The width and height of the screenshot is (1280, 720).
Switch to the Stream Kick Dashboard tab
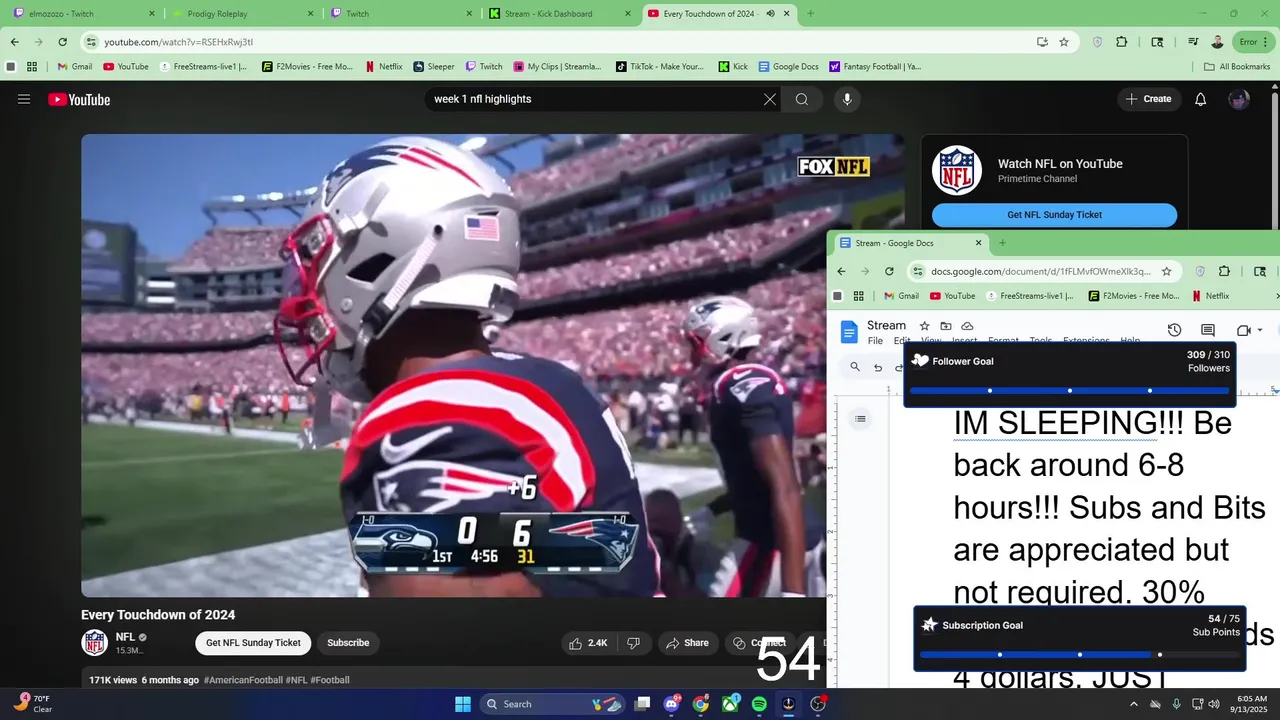pos(560,14)
